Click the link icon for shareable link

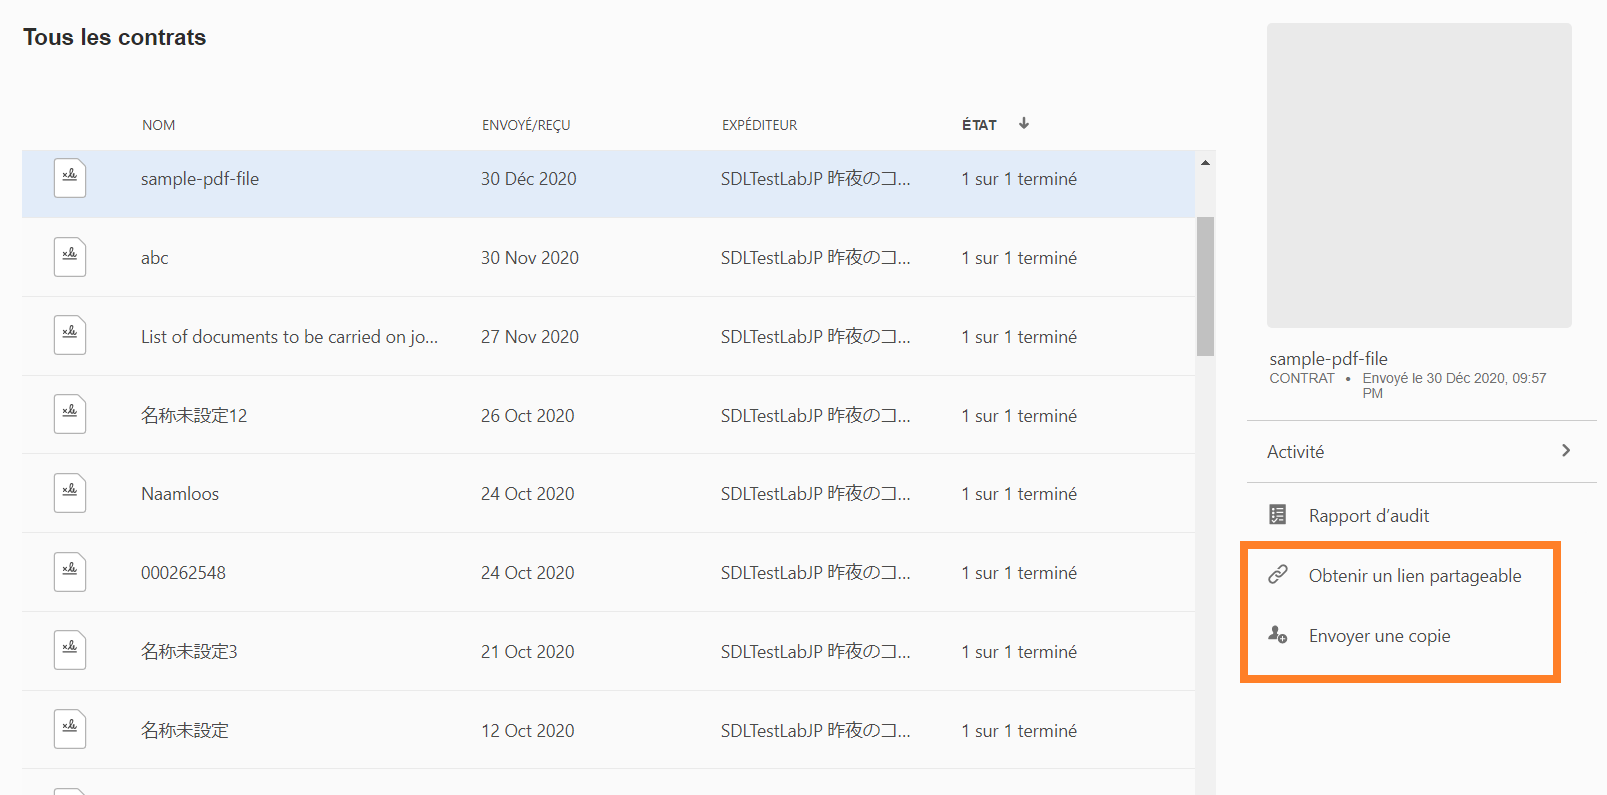1278,575
